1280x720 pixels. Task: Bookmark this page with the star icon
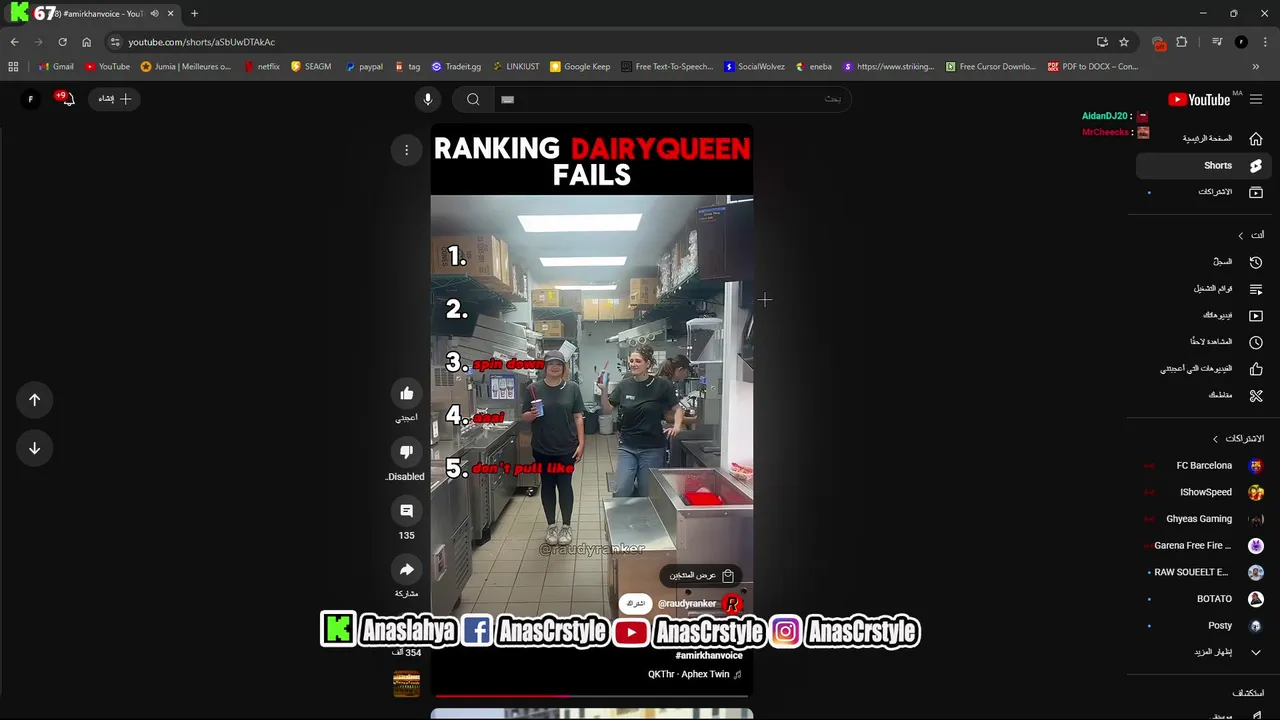pyautogui.click(x=1124, y=42)
